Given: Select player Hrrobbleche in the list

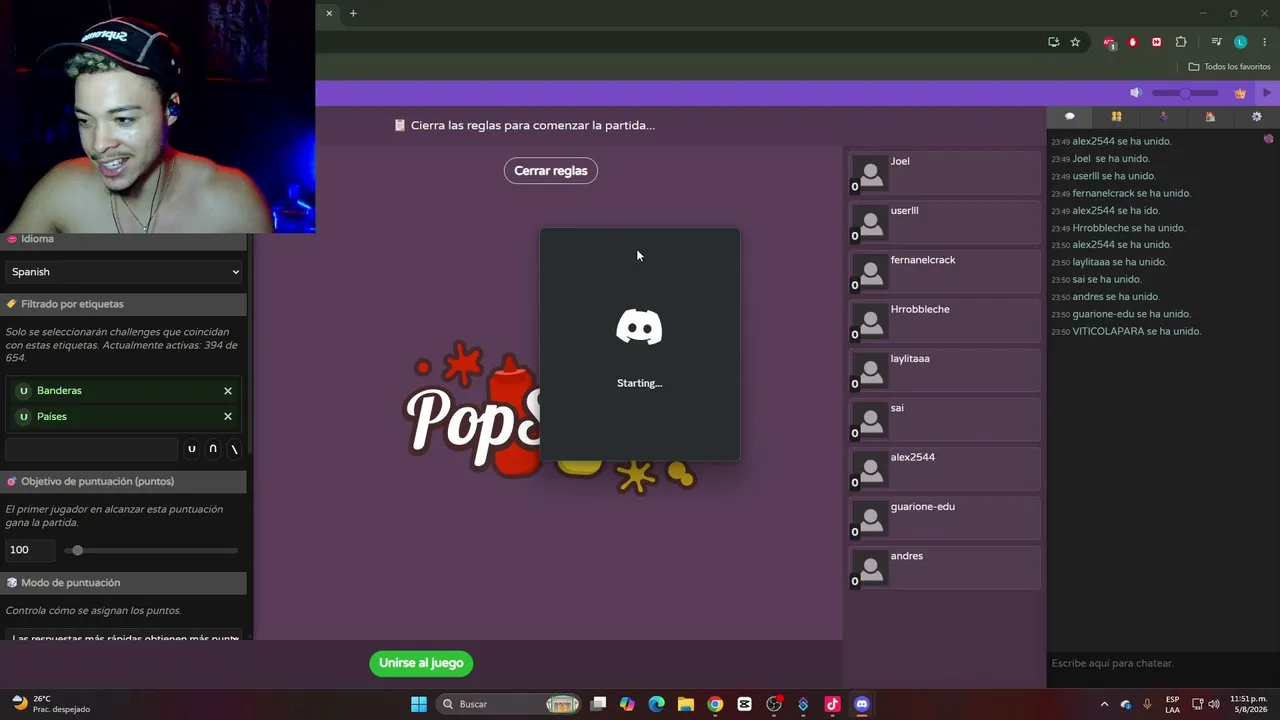Looking at the screenshot, I should coord(944,321).
